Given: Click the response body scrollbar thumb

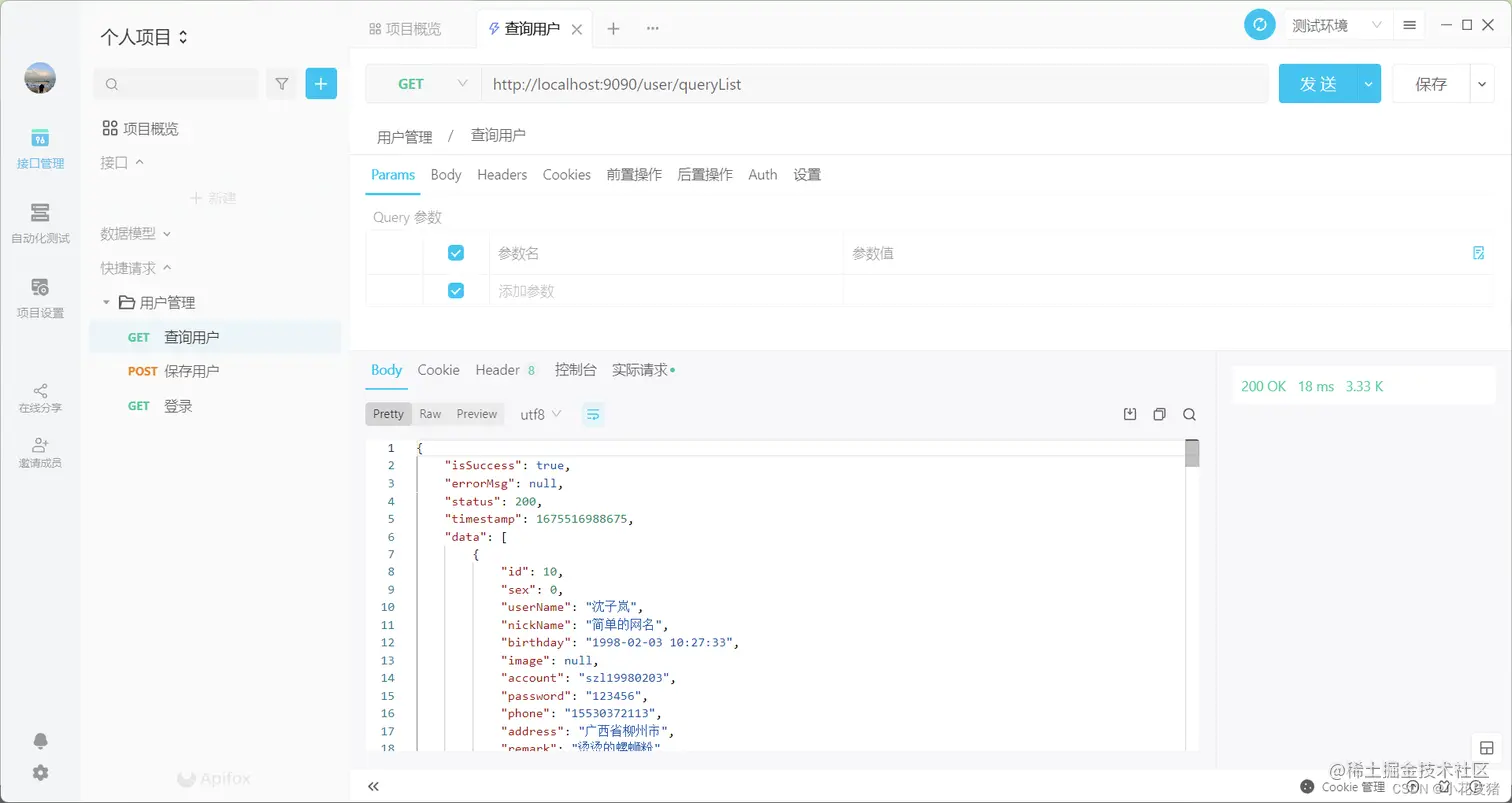Looking at the screenshot, I should click(x=1192, y=453).
